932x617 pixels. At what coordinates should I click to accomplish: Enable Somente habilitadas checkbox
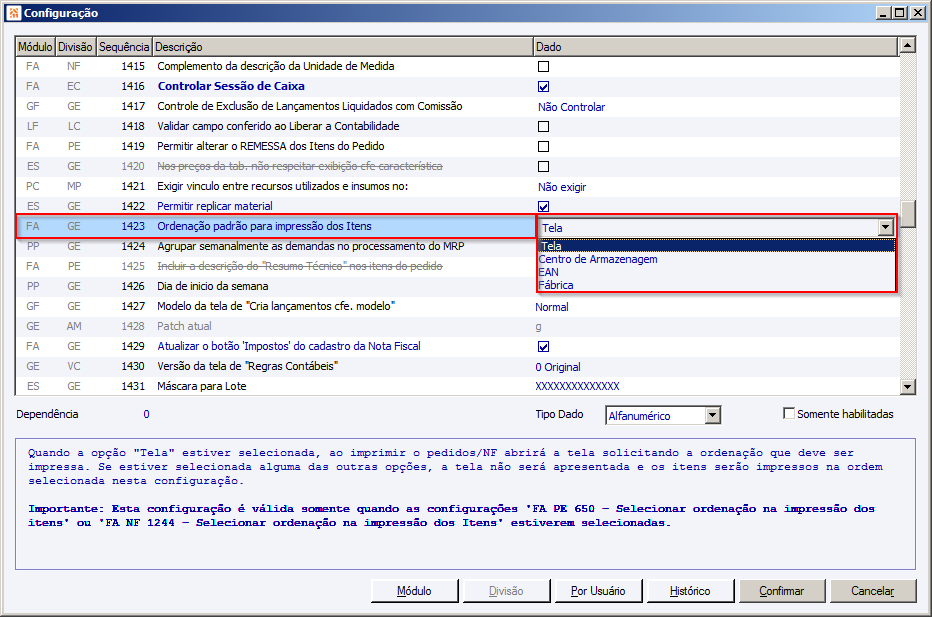point(789,413)
